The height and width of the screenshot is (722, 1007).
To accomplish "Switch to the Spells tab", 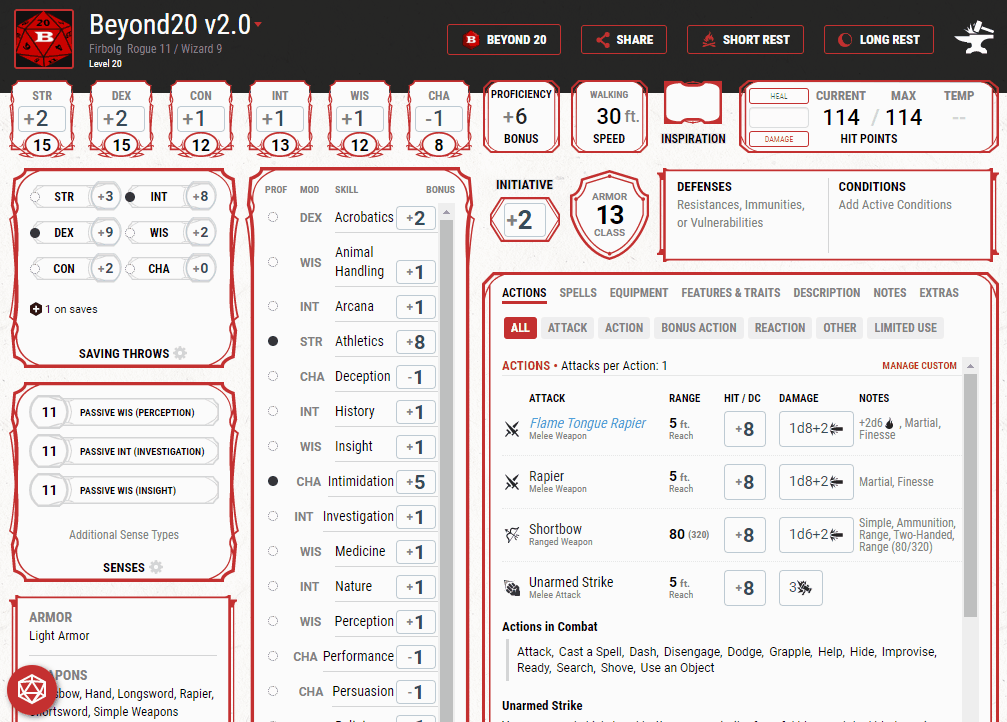I will [578, 293].
